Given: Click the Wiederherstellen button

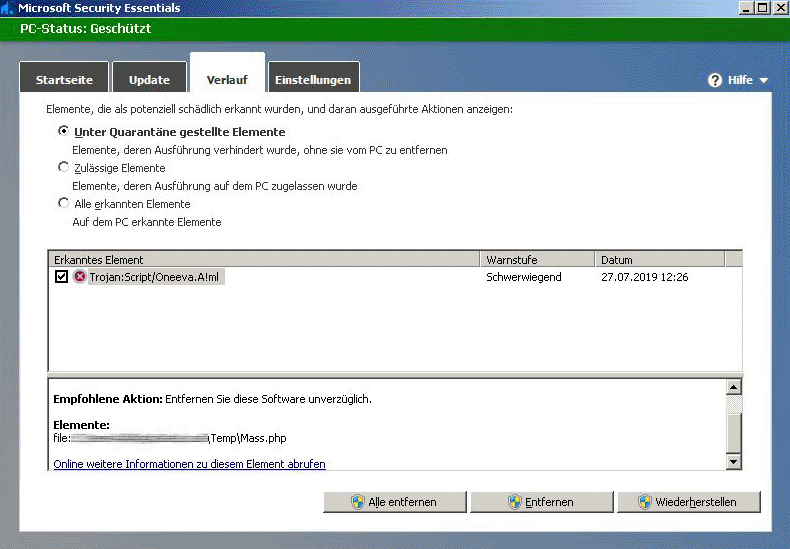Looking at the screenshot, I should tap(689, 502).
